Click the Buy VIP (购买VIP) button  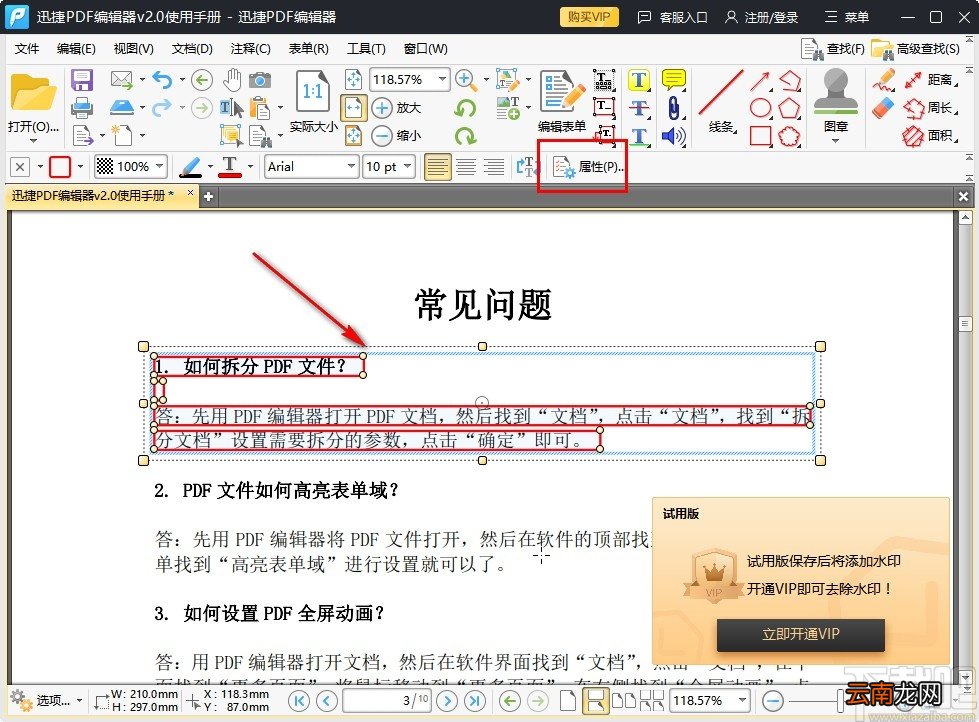click(589, 17)
